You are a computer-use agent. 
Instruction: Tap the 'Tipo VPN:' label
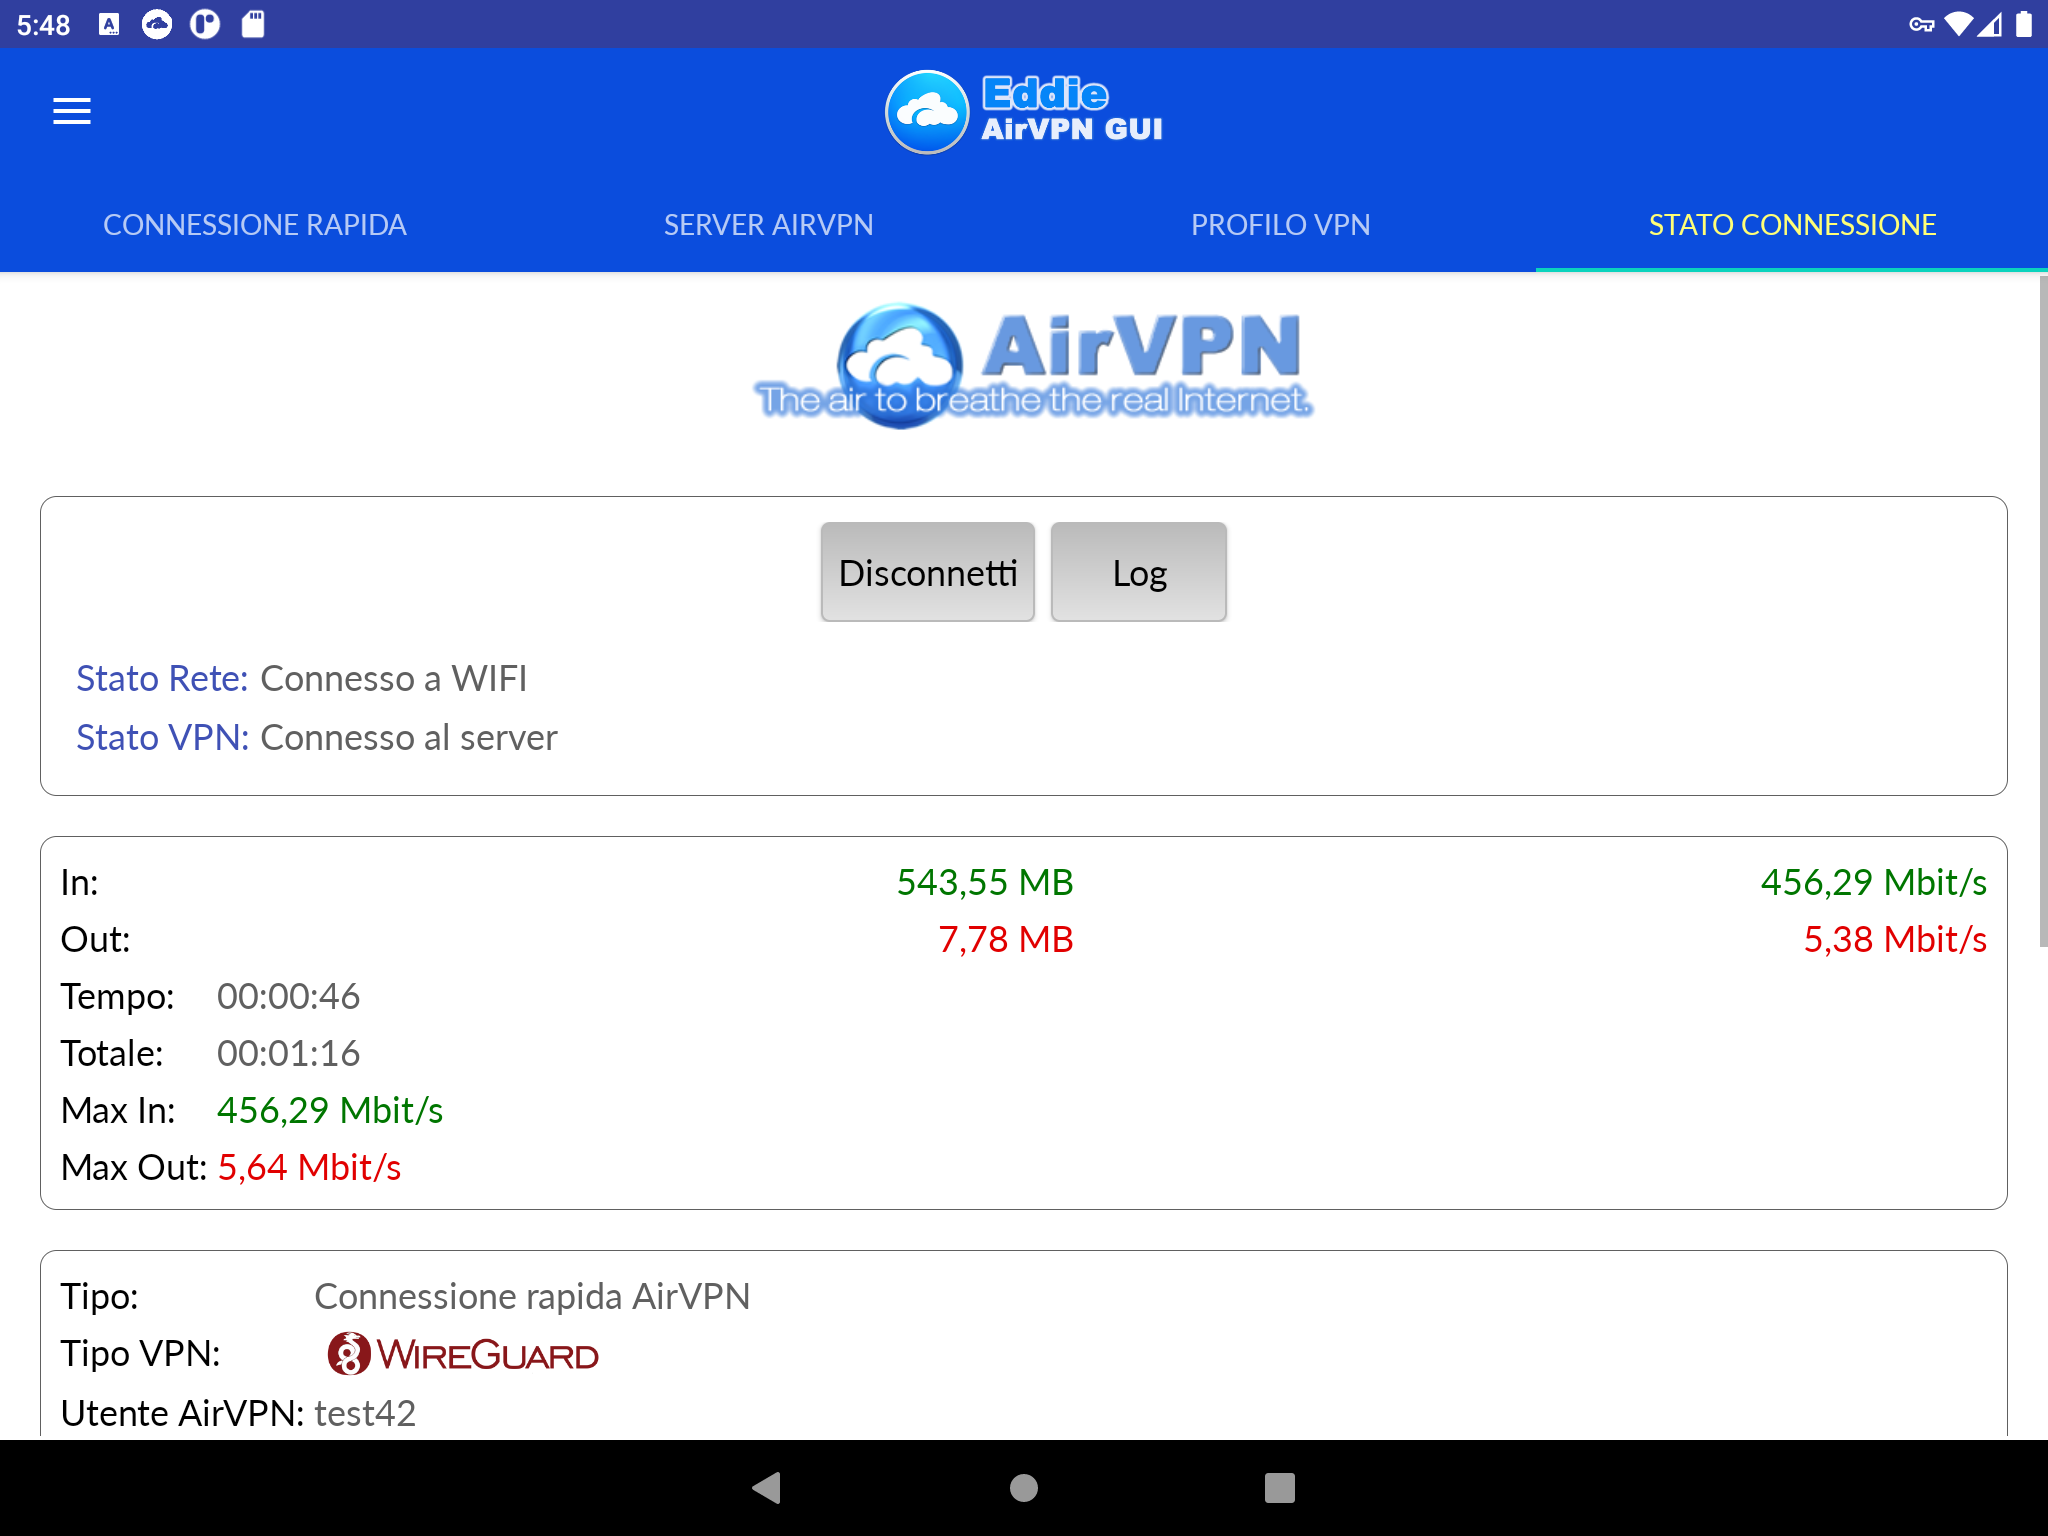pos(141,1353)
